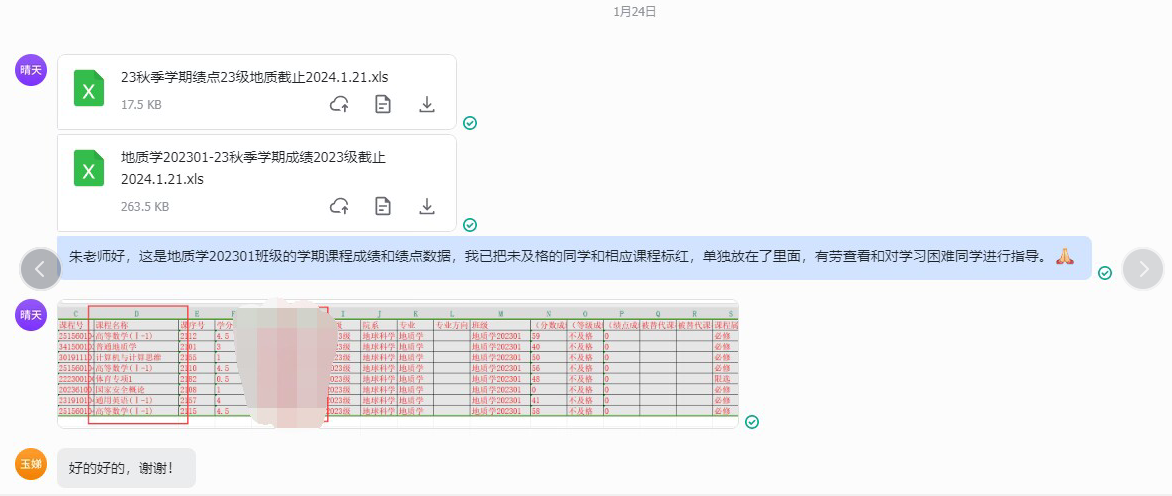Image resolution: width=1172 pixels, height=496 pixels.
Task: Open 玉娣's avatar profile
Action: [31, 464]
